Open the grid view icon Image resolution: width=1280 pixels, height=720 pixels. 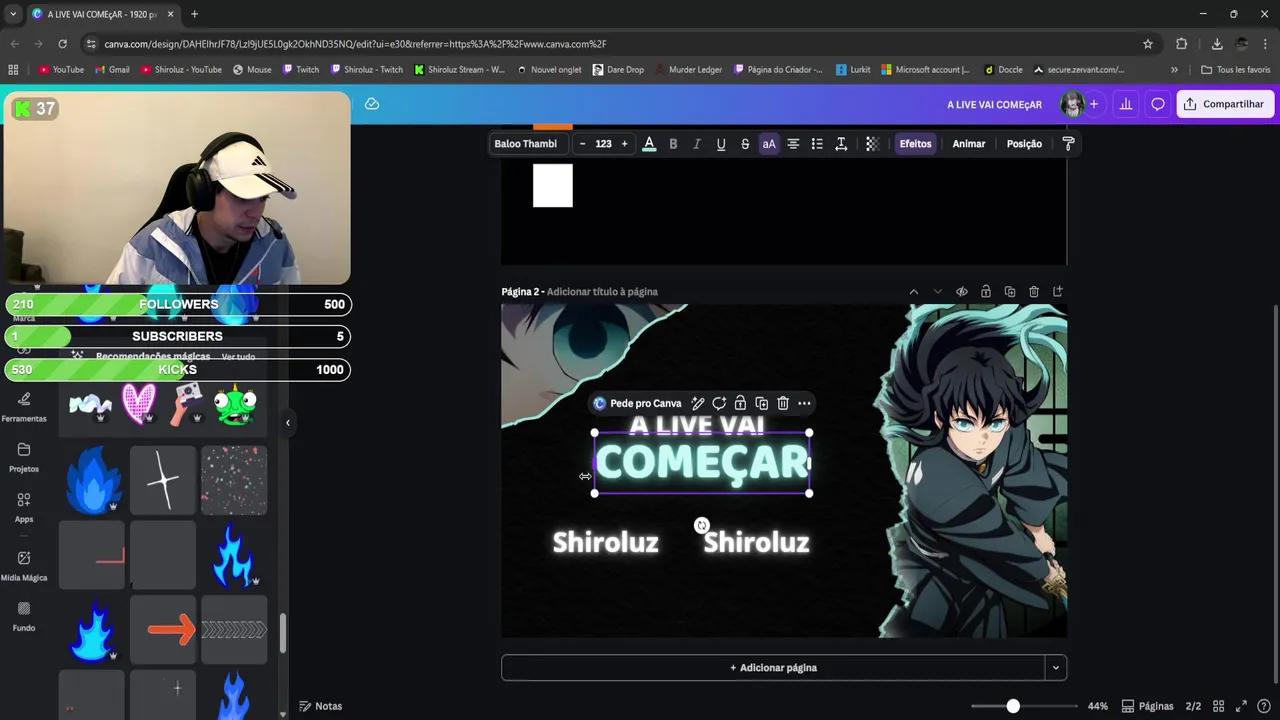tap(1220, 706)
